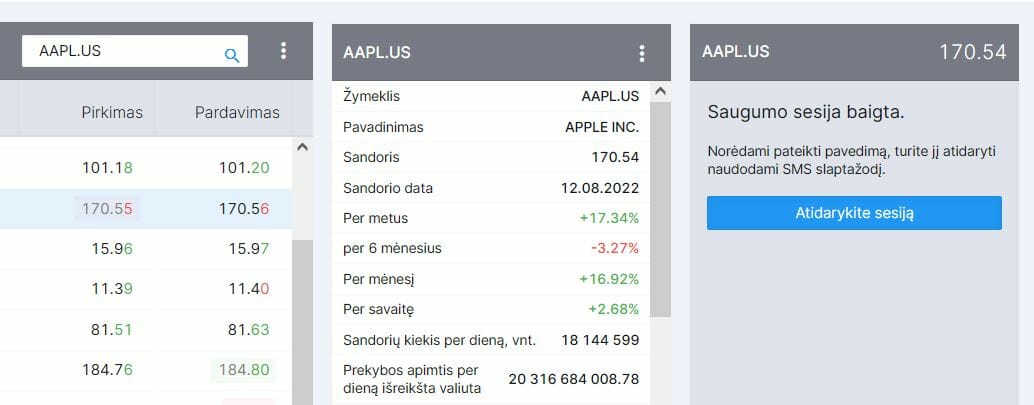The height and width of the screenshot is (405, 1034).
Task: Select the Pavadinimas row showing APPLE INC.
Action: (x=491, y=127)
